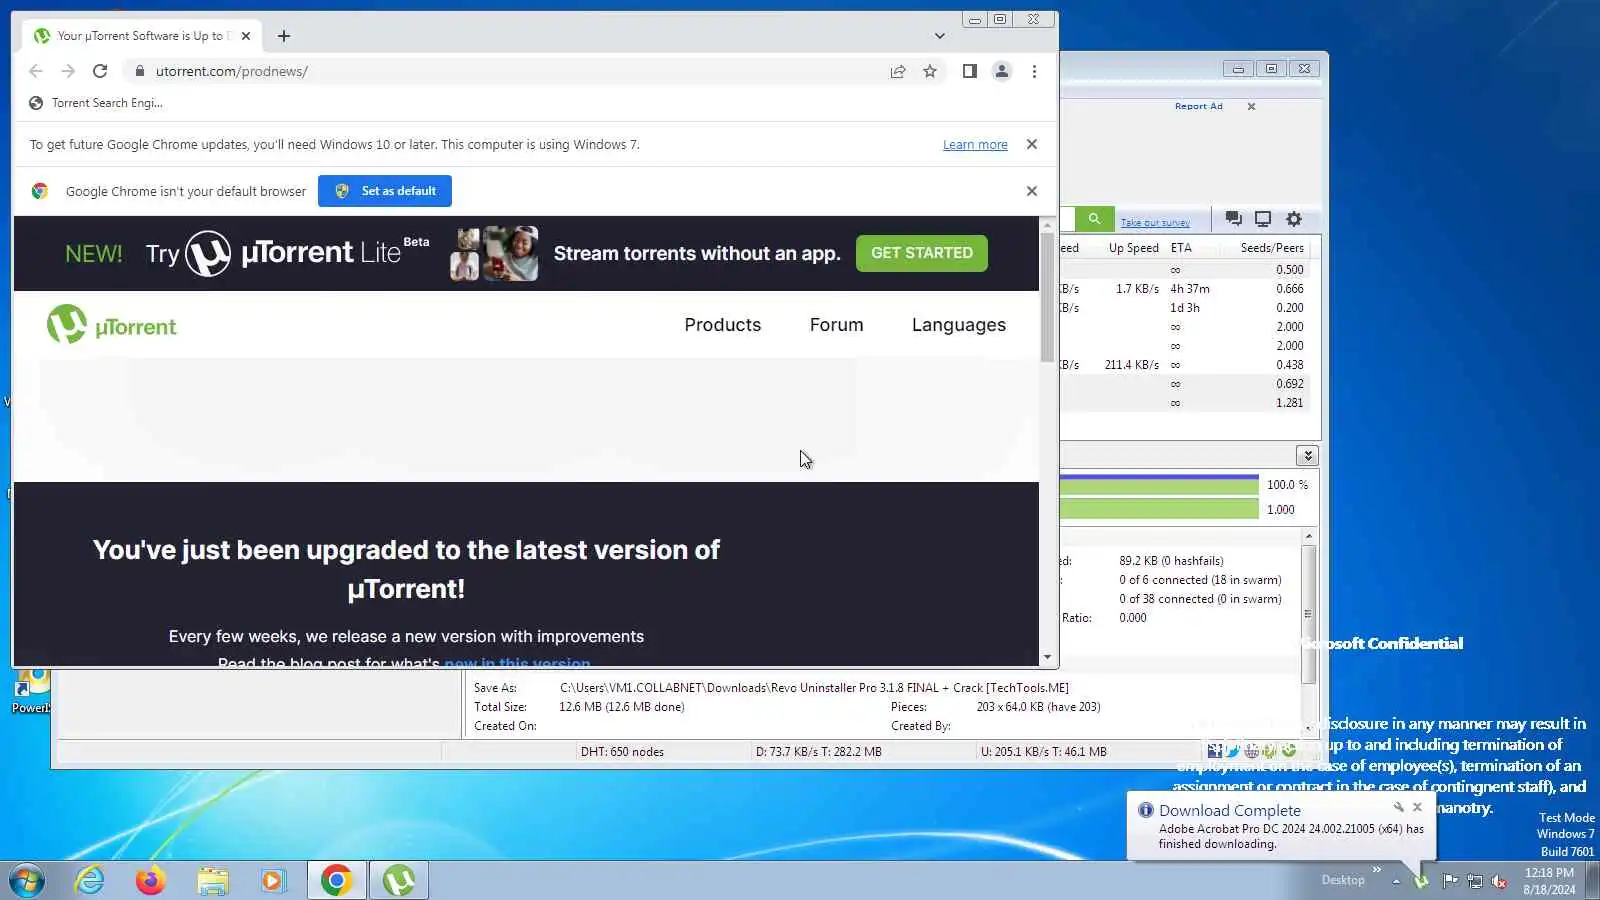Expand Chrome's tab search dropdown
Image resolution: width=1600 pixels, height=900 pixels.
pos(940,36)
